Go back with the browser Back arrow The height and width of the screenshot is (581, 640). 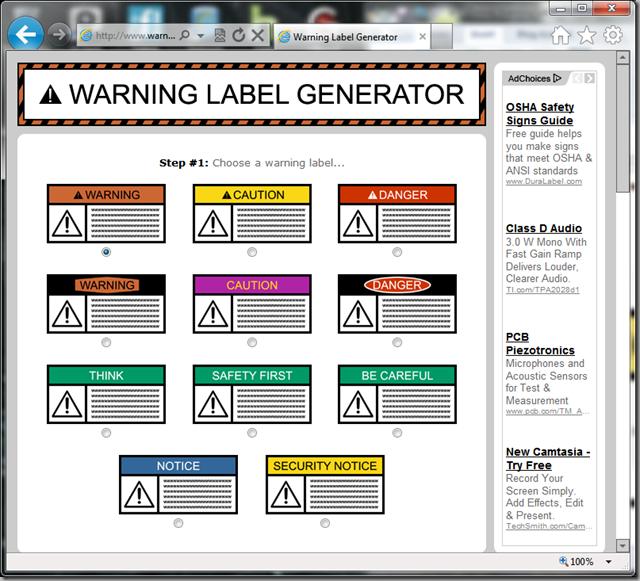(25, 35)
